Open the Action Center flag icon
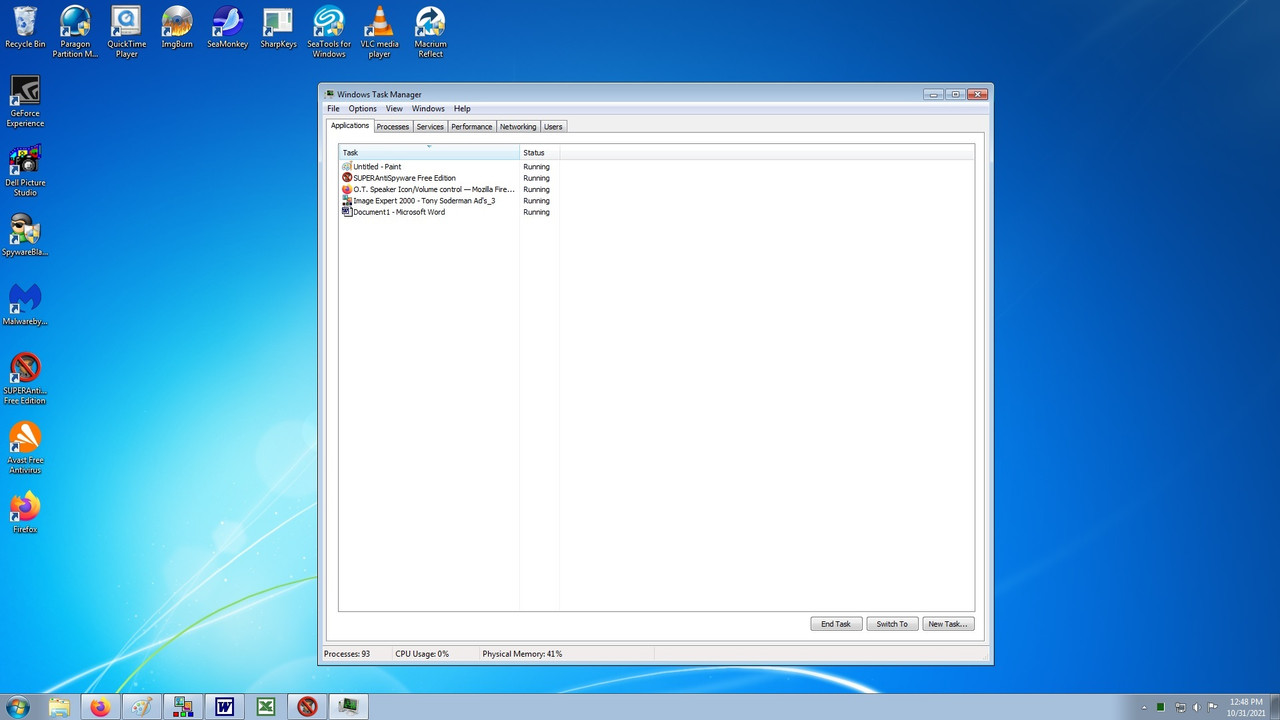This screenshot has width=1280, height=720. click(x=1213, y=707)
